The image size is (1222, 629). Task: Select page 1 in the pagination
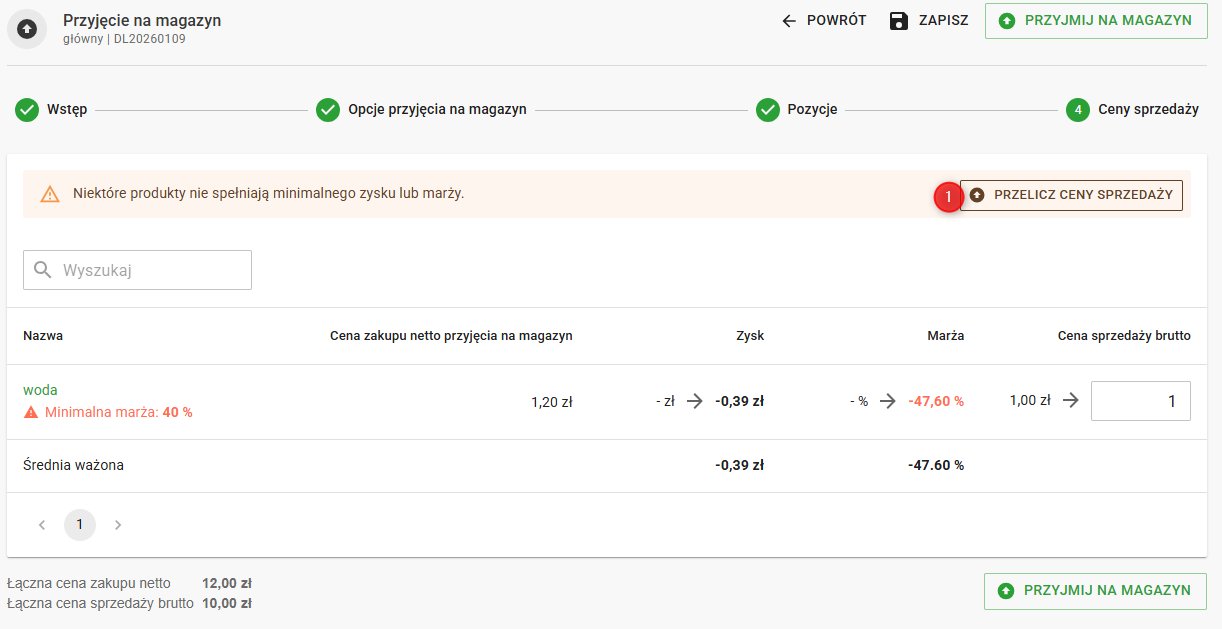point(80,525)
